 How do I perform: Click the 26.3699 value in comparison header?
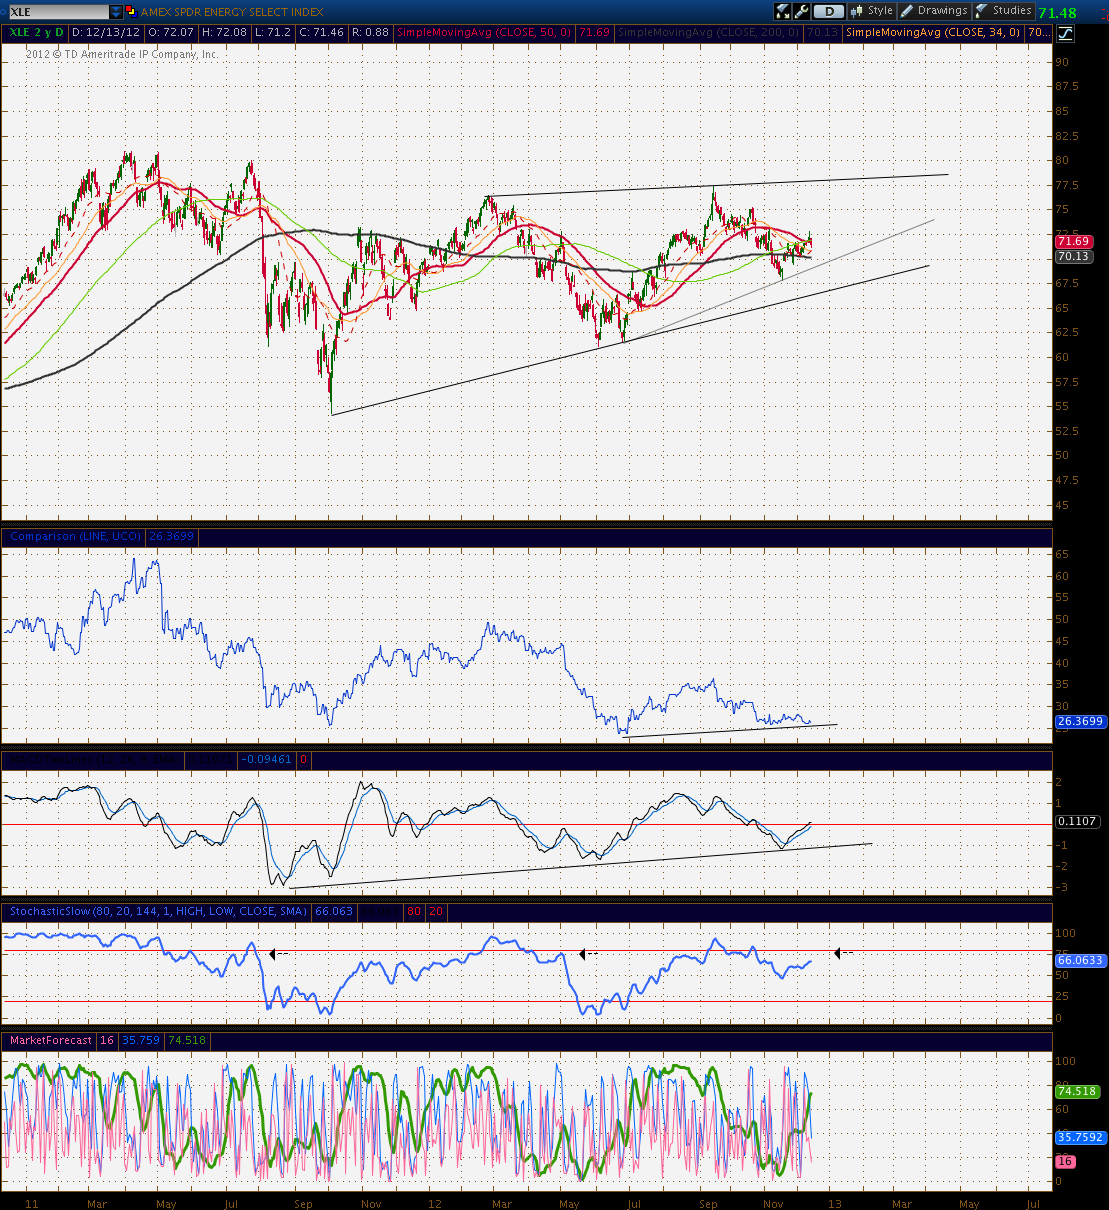tap(171, 537)
